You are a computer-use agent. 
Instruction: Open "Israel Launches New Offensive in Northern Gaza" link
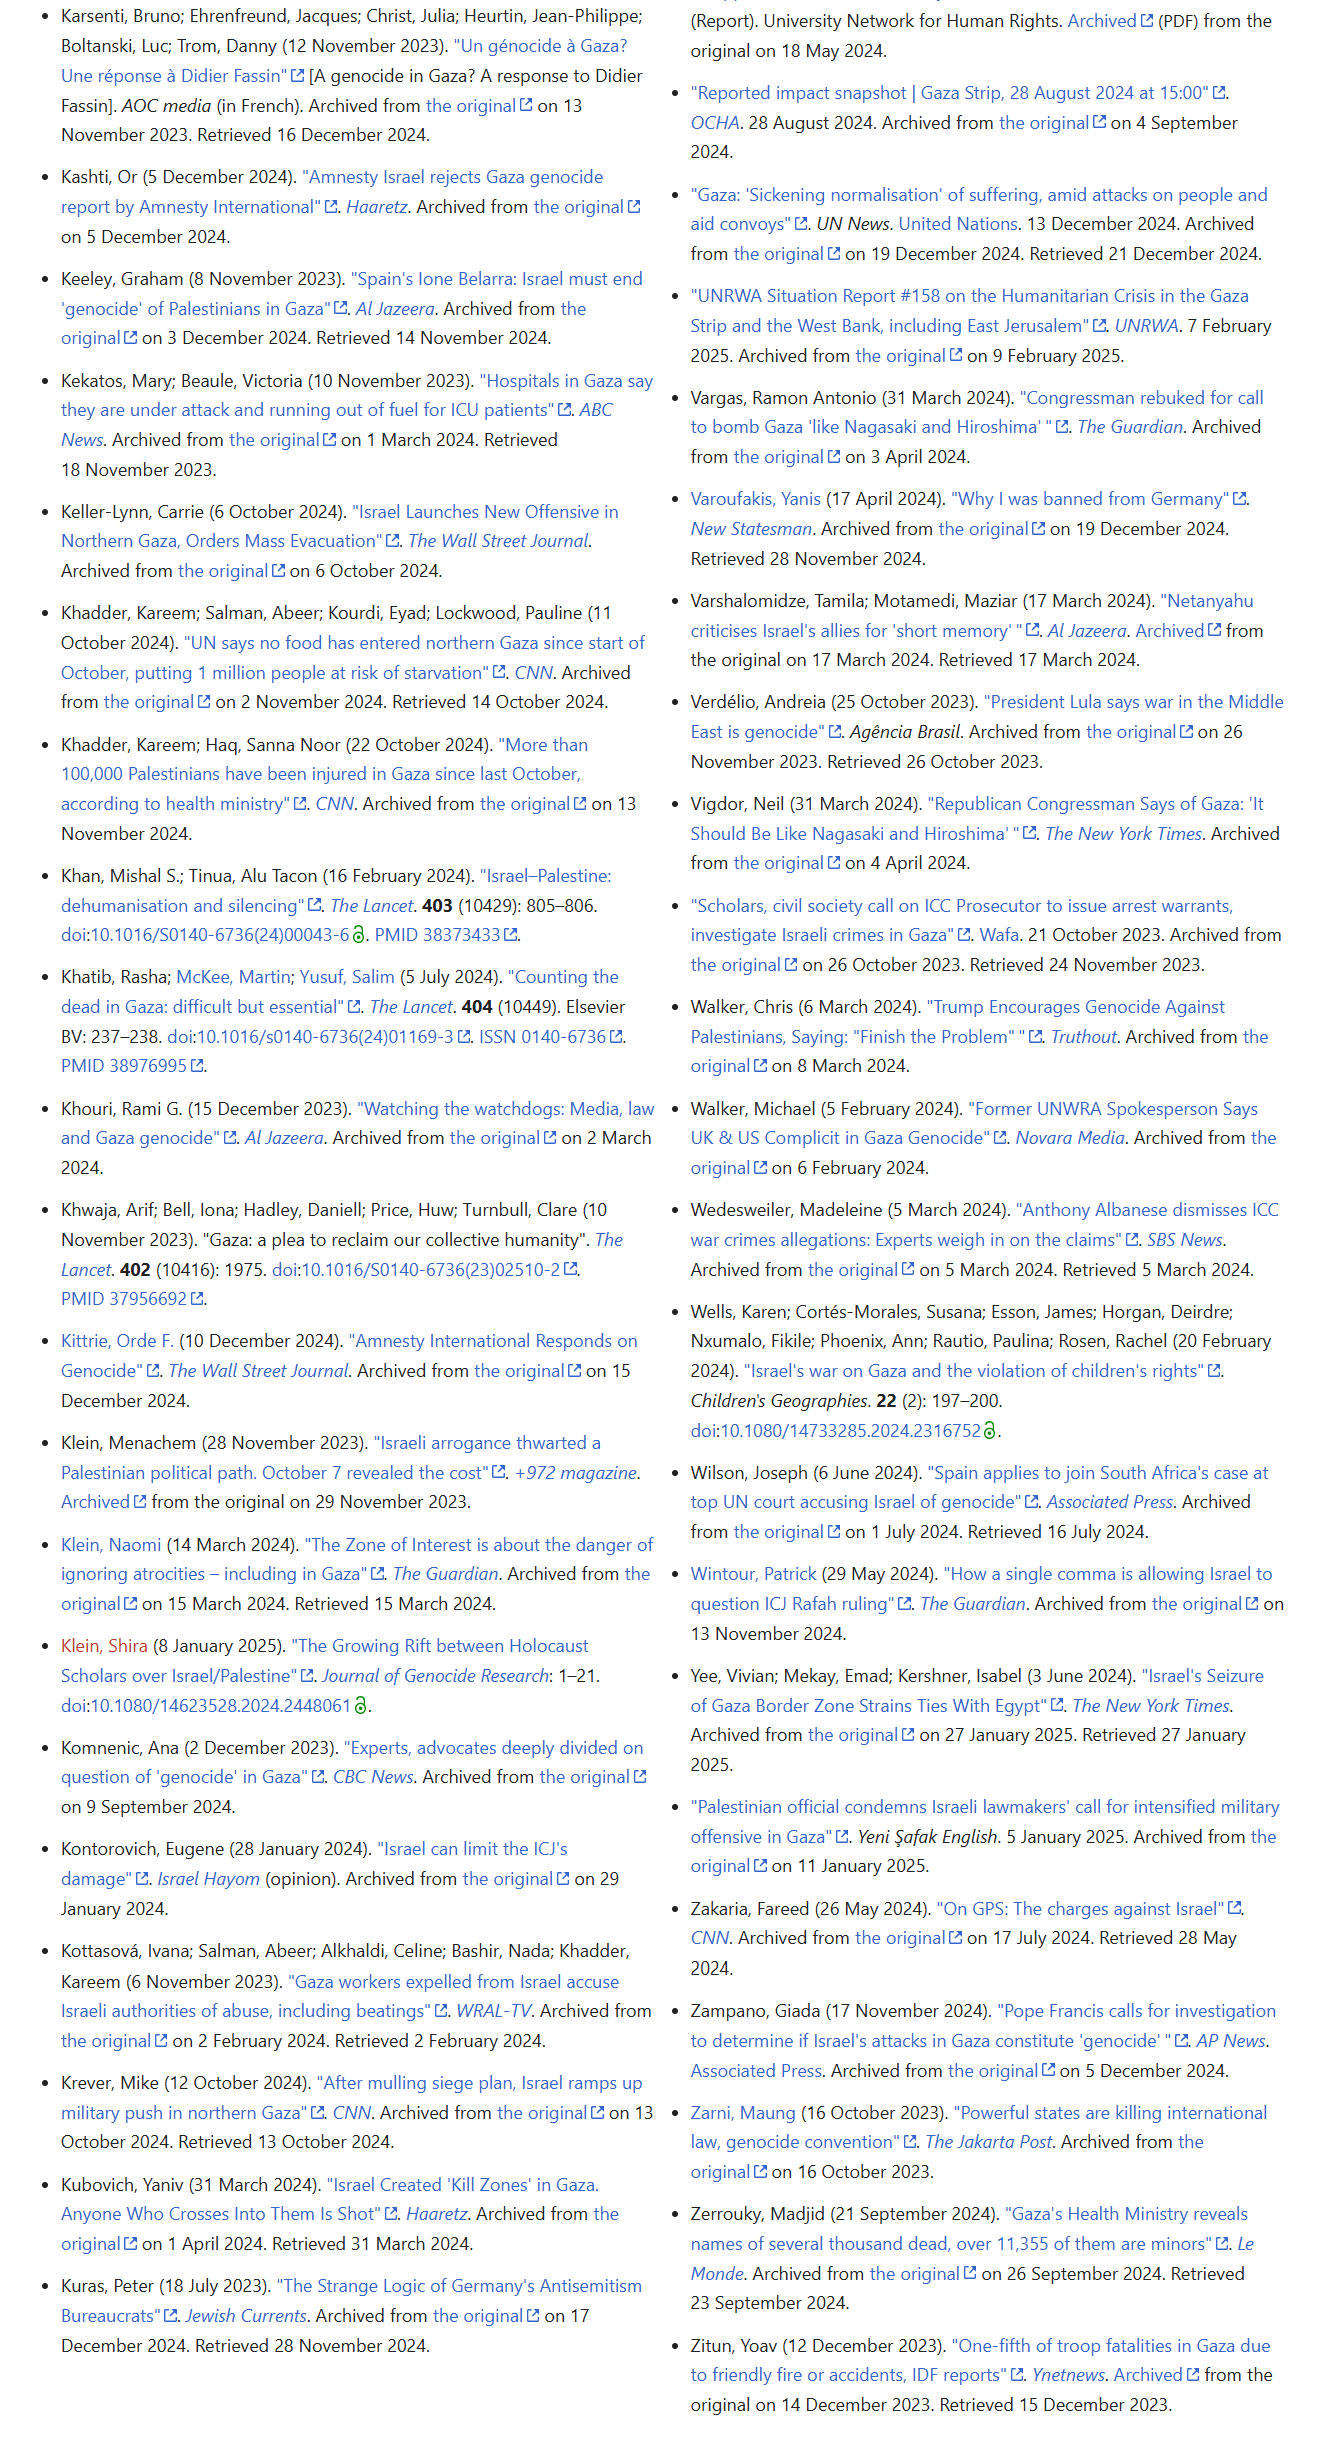click(340, 526)
